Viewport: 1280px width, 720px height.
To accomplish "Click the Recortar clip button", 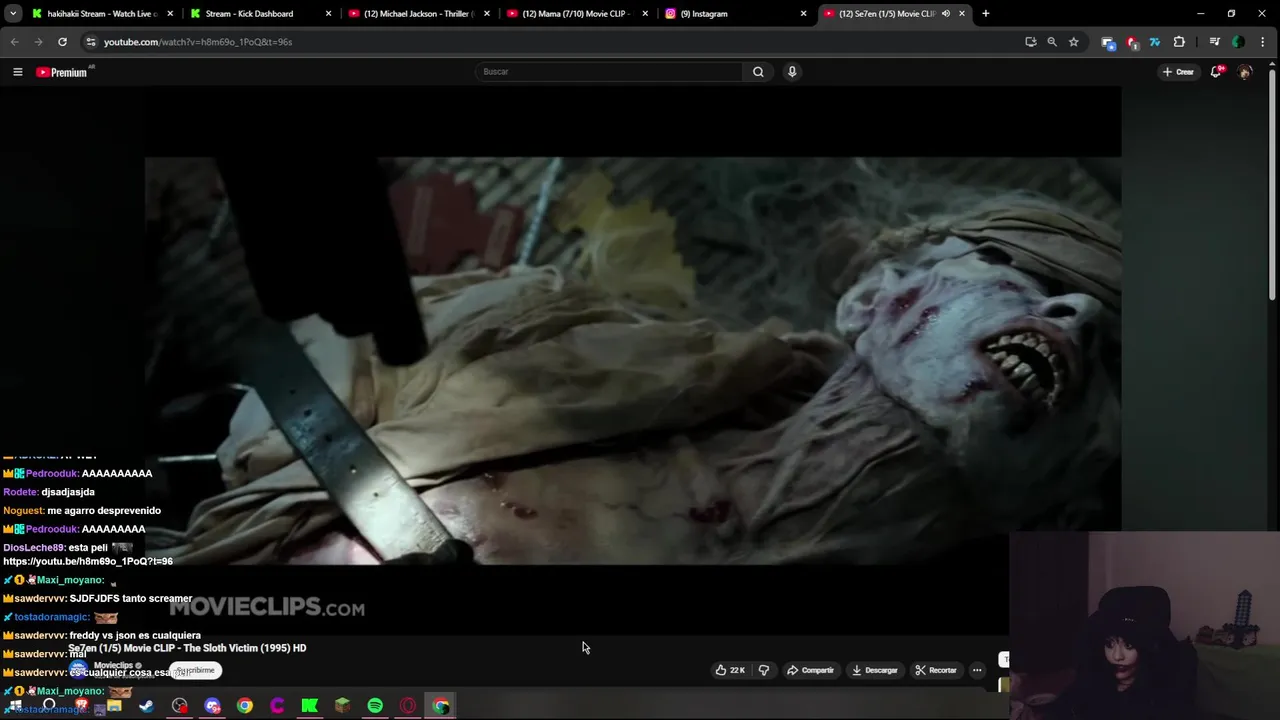I will coord(936,670).
